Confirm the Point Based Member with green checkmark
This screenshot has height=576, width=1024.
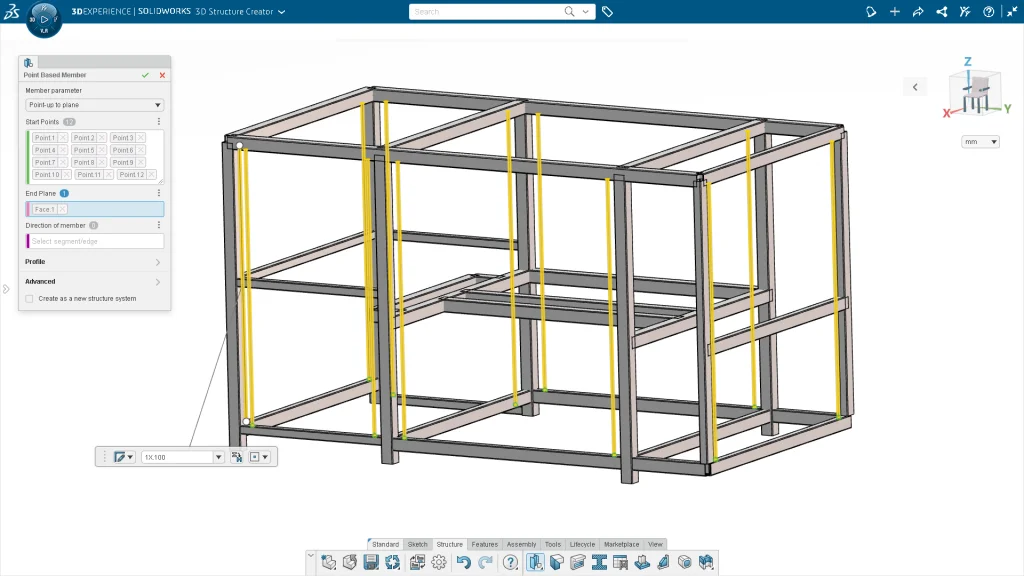point(146,75)
